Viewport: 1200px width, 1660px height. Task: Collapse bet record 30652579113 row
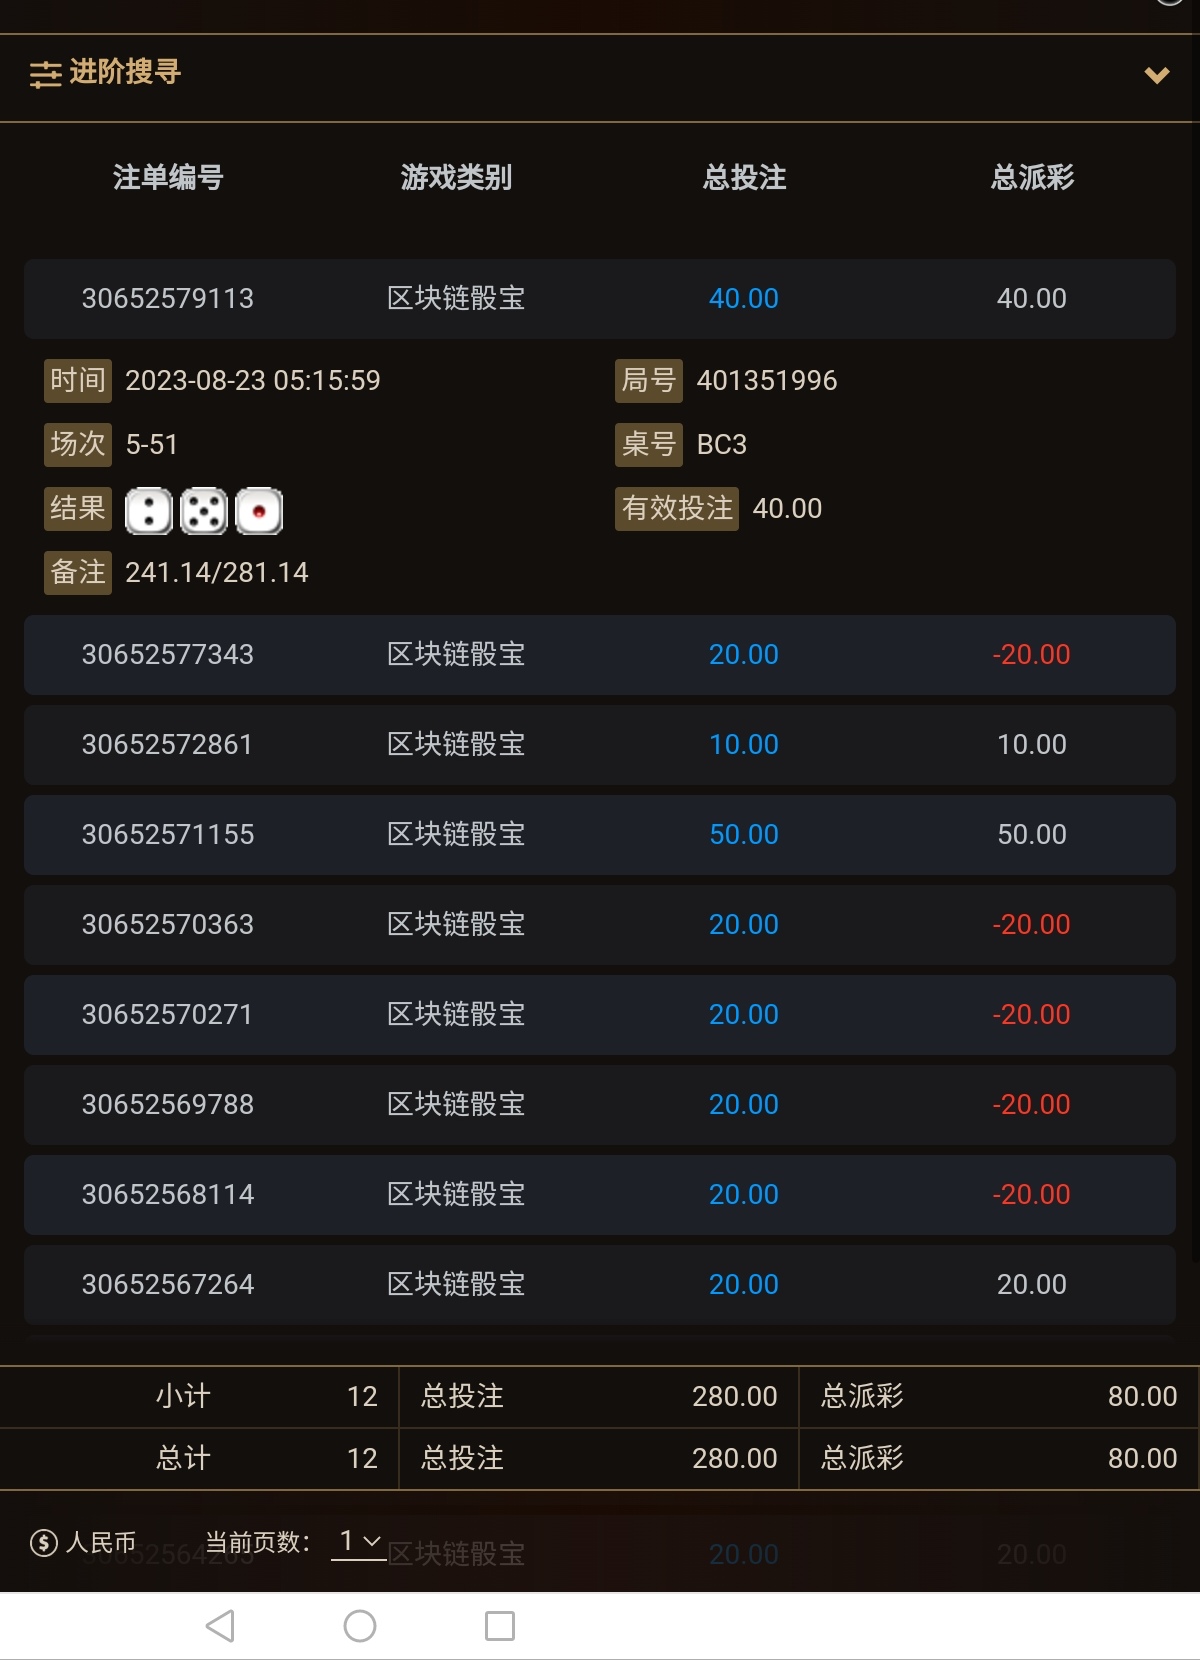pyautogui.click(x=600, y=299)
